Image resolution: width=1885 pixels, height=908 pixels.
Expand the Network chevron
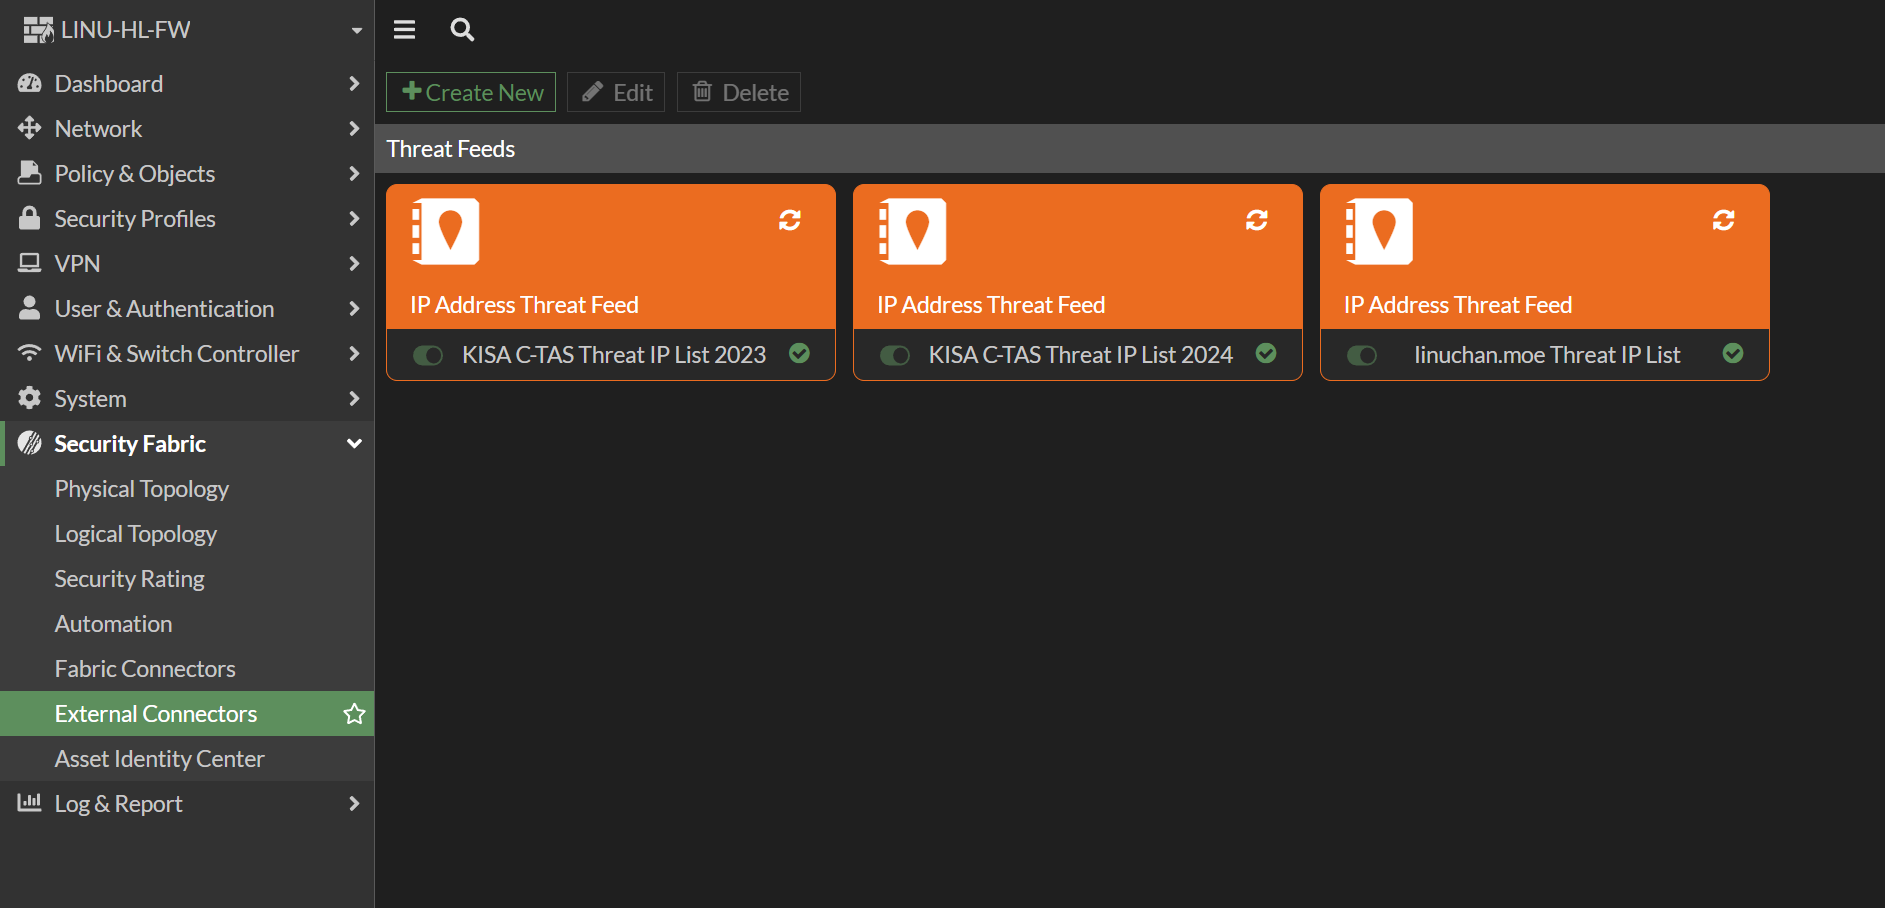pos(354,128)
